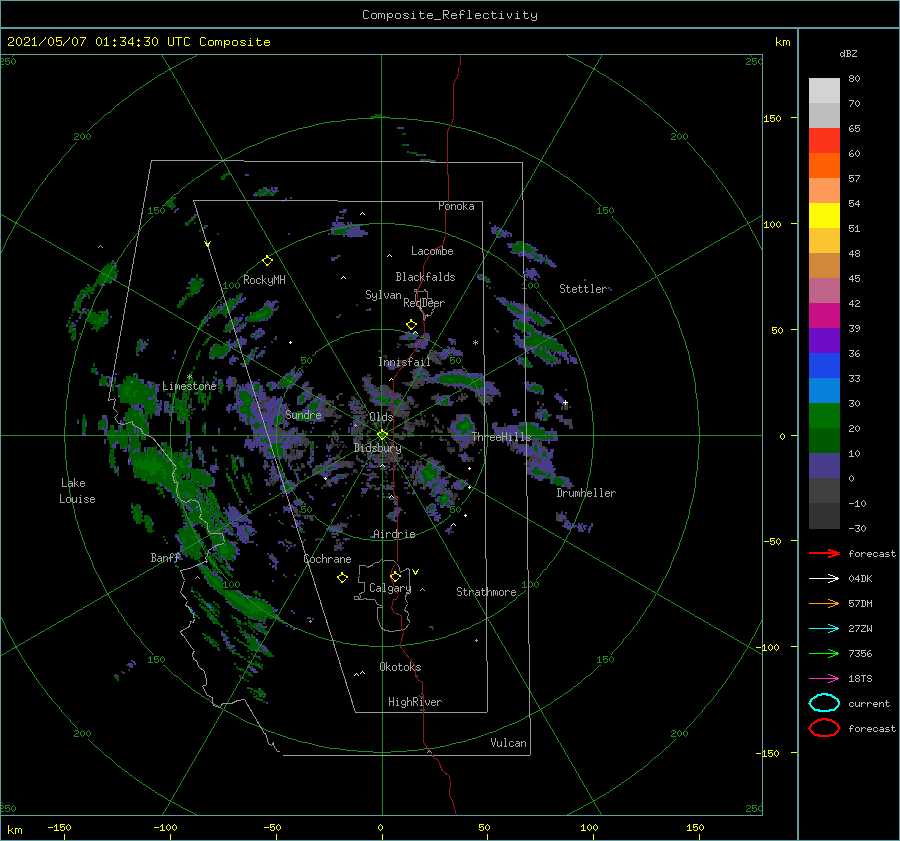Viewport: 900px width, 841px height.
Task: Click the 04DK legend label
Action: tap(860, 579)
